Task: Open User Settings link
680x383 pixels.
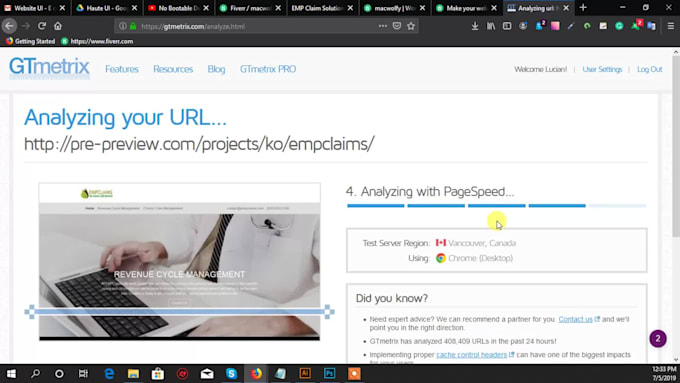Action: click(x=602, y=69)
